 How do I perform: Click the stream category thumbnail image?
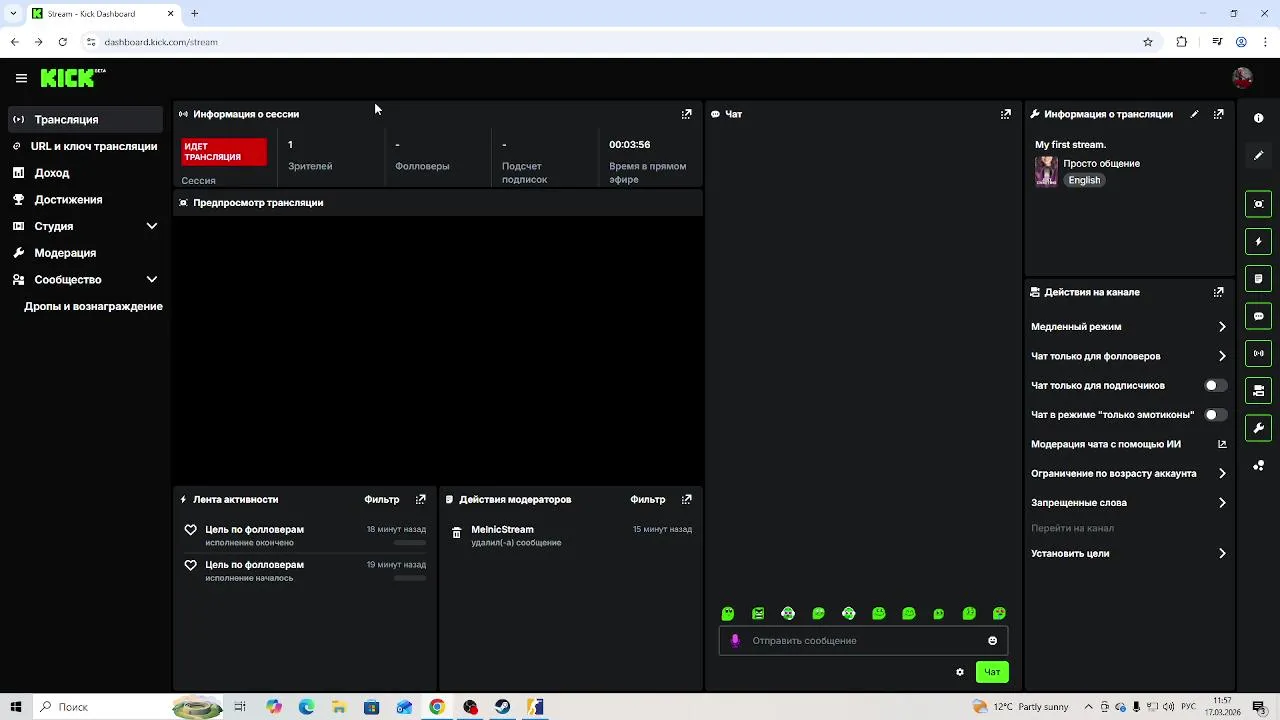(x=1046, y=171)
